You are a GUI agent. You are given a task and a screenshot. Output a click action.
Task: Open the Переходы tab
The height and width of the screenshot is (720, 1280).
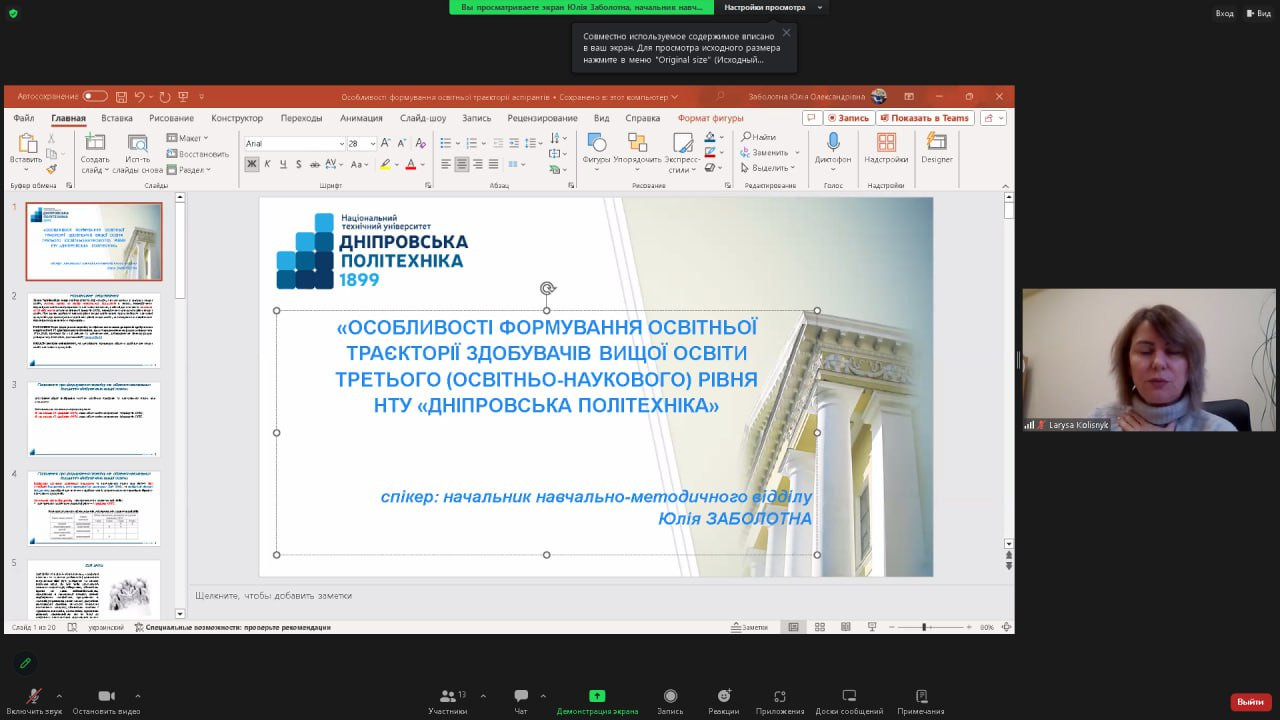(x=302, y=118)
